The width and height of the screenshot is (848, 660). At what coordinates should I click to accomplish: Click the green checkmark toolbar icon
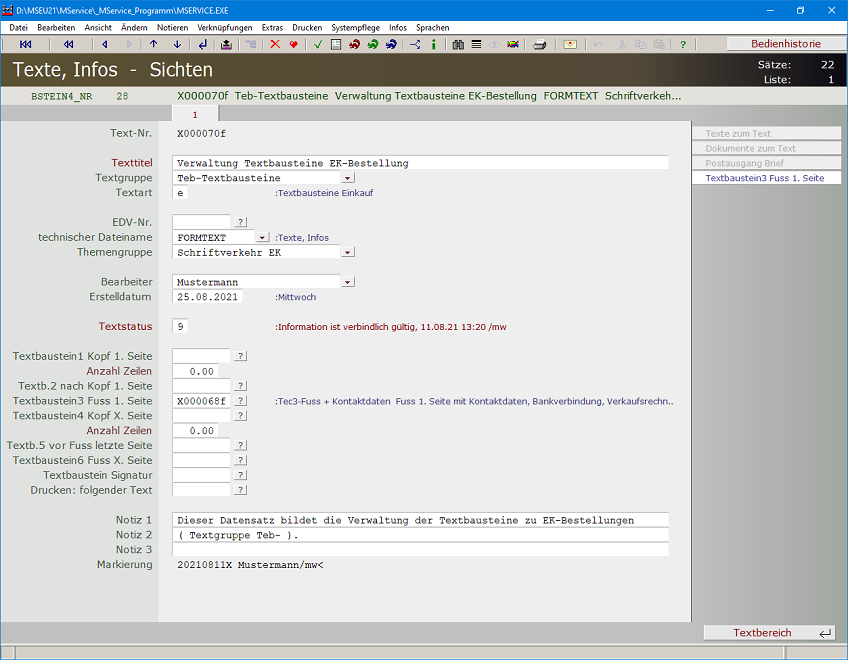317,44
